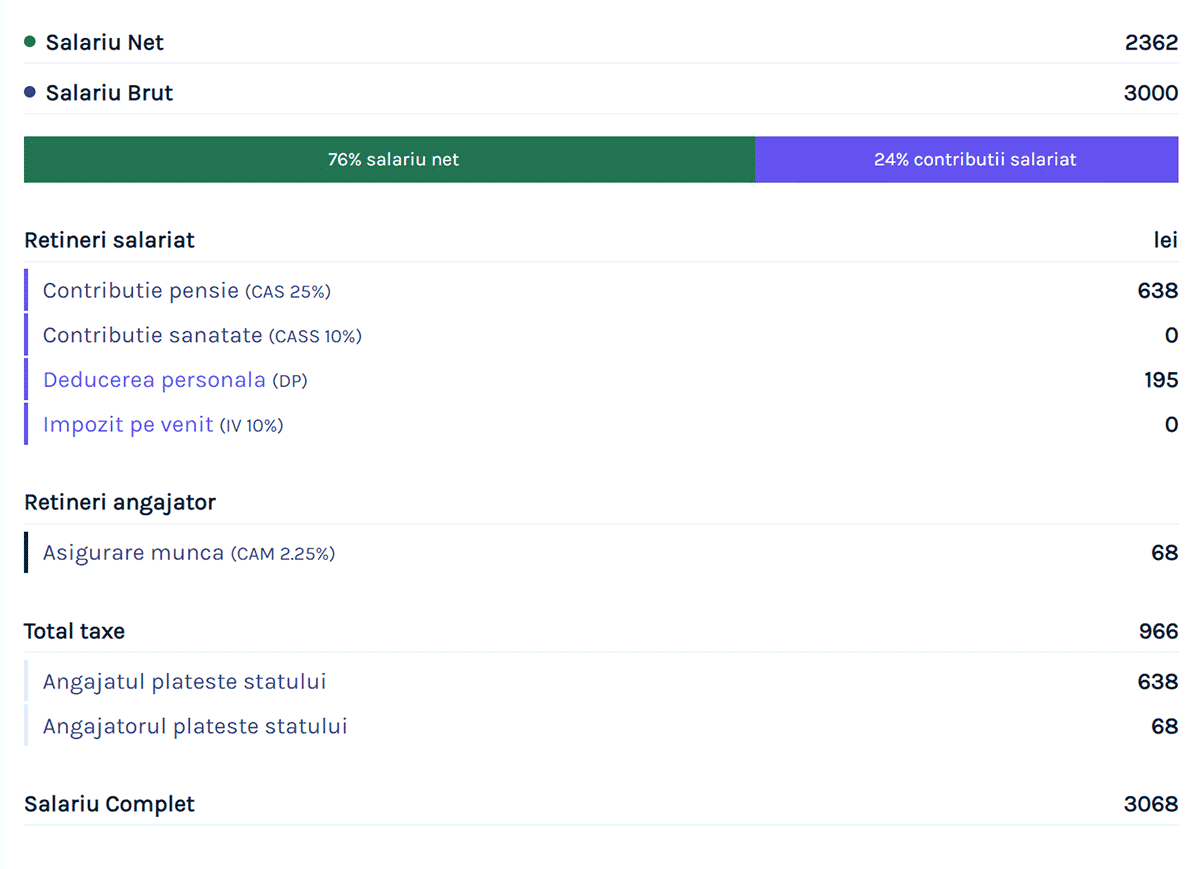
Task: Click the green dot beside Salariu Net
Action: click(30, 42)
